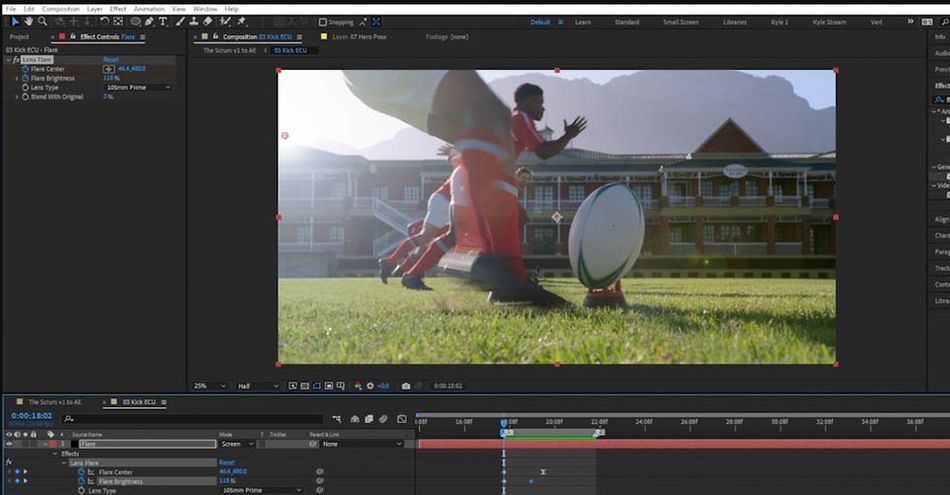Select the Ellipse shape tool
The width and height of the screenshot is (950, 495).
pyautogui.click(x=136, y=22)
